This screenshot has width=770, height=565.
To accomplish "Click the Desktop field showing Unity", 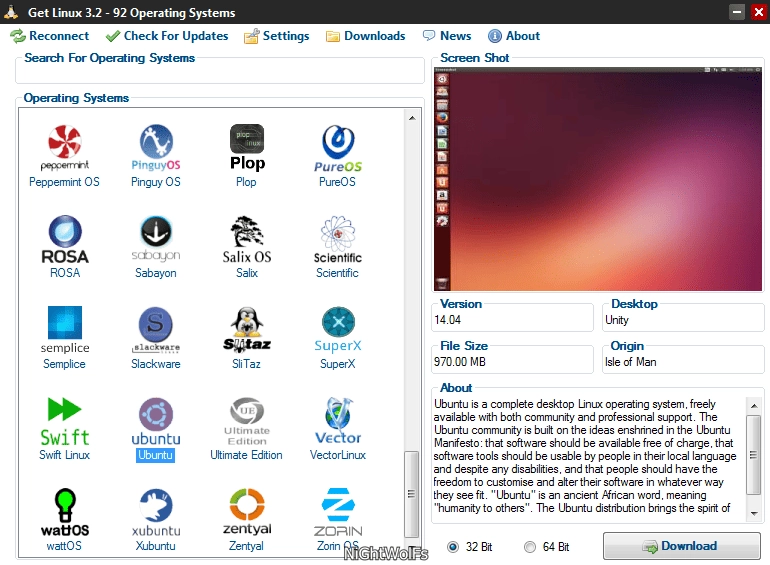I will pos(683,320).
